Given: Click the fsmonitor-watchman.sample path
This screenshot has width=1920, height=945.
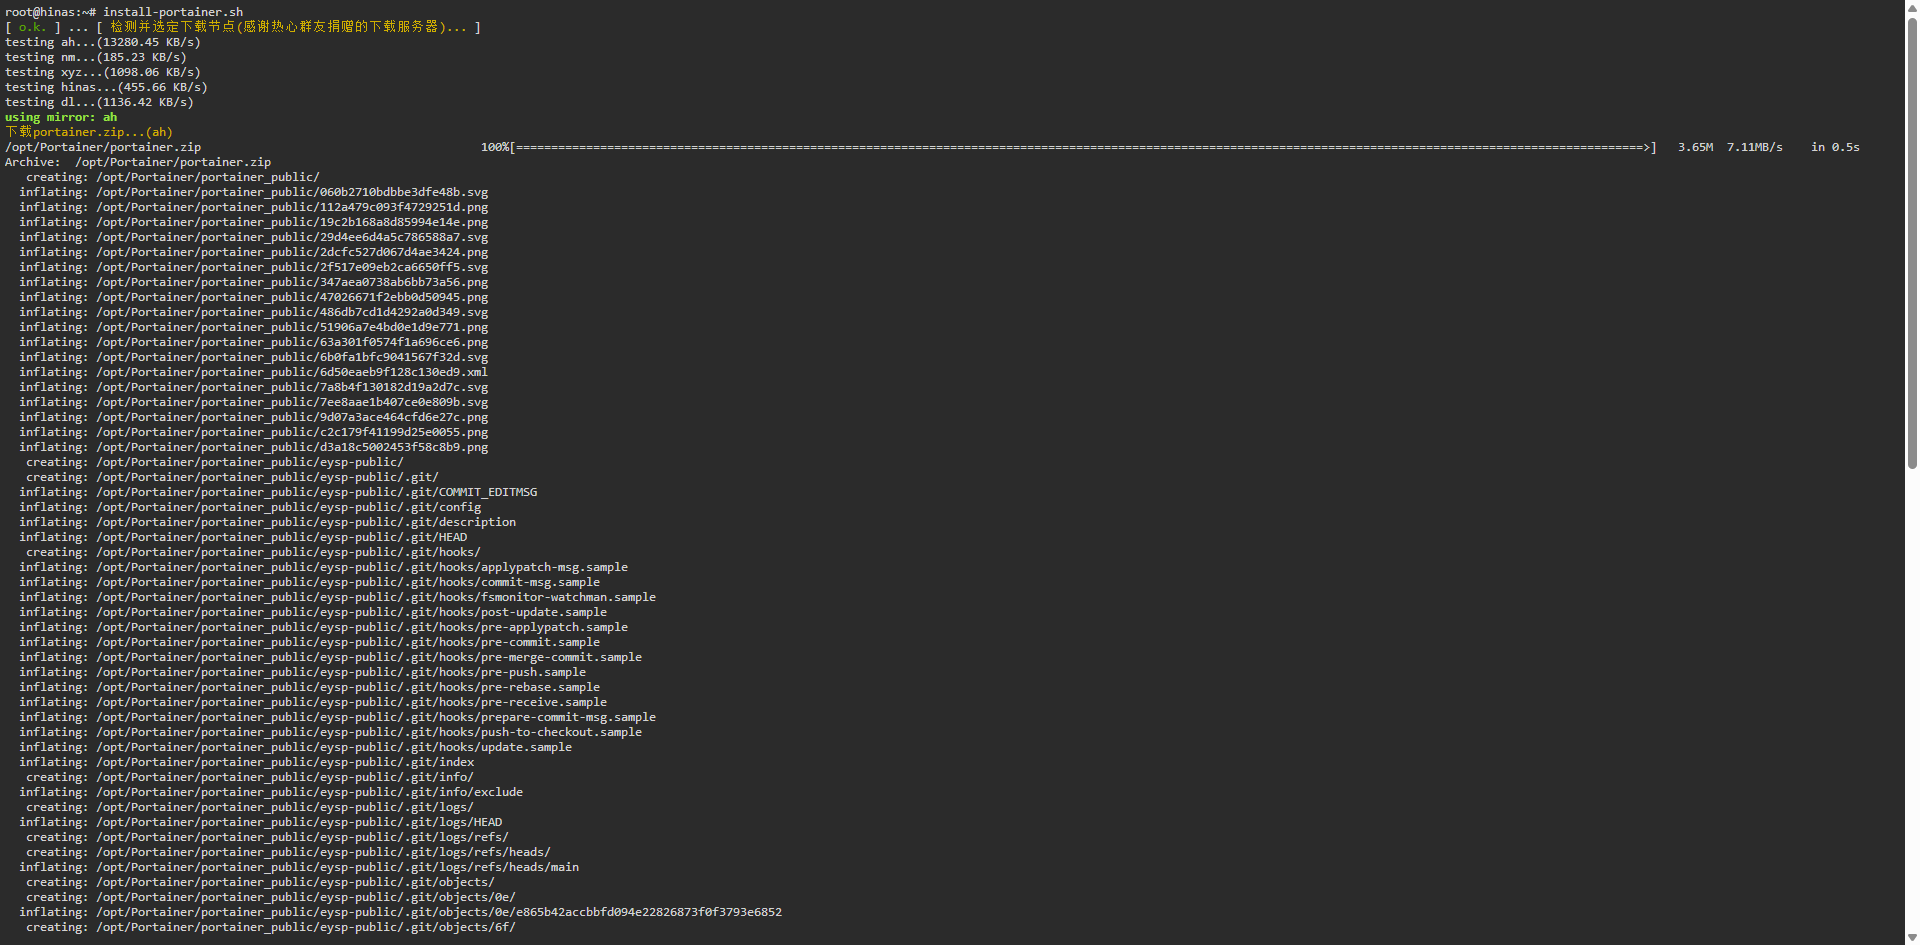Looking at the screenshot, I should click(x=376, y=597).
